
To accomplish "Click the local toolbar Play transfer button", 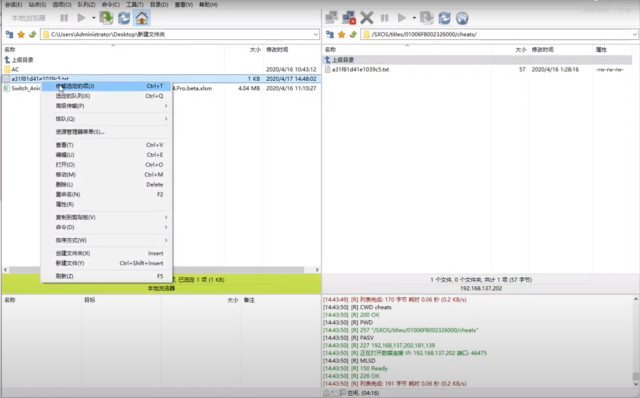I will (x=81, y=18).
